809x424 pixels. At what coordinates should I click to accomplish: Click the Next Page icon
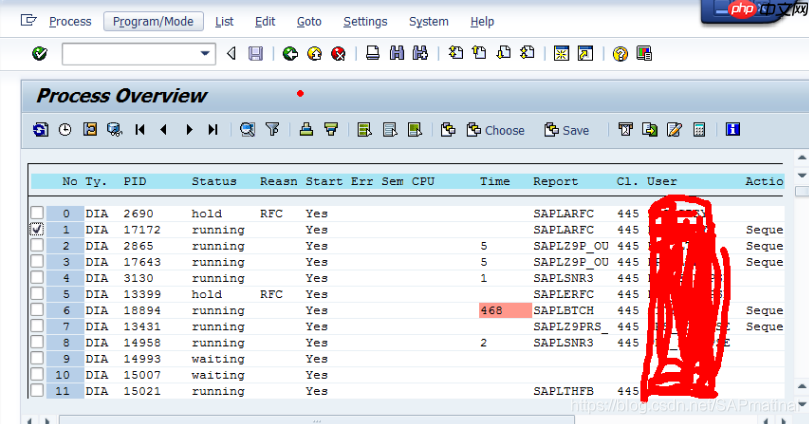point(503,53)
